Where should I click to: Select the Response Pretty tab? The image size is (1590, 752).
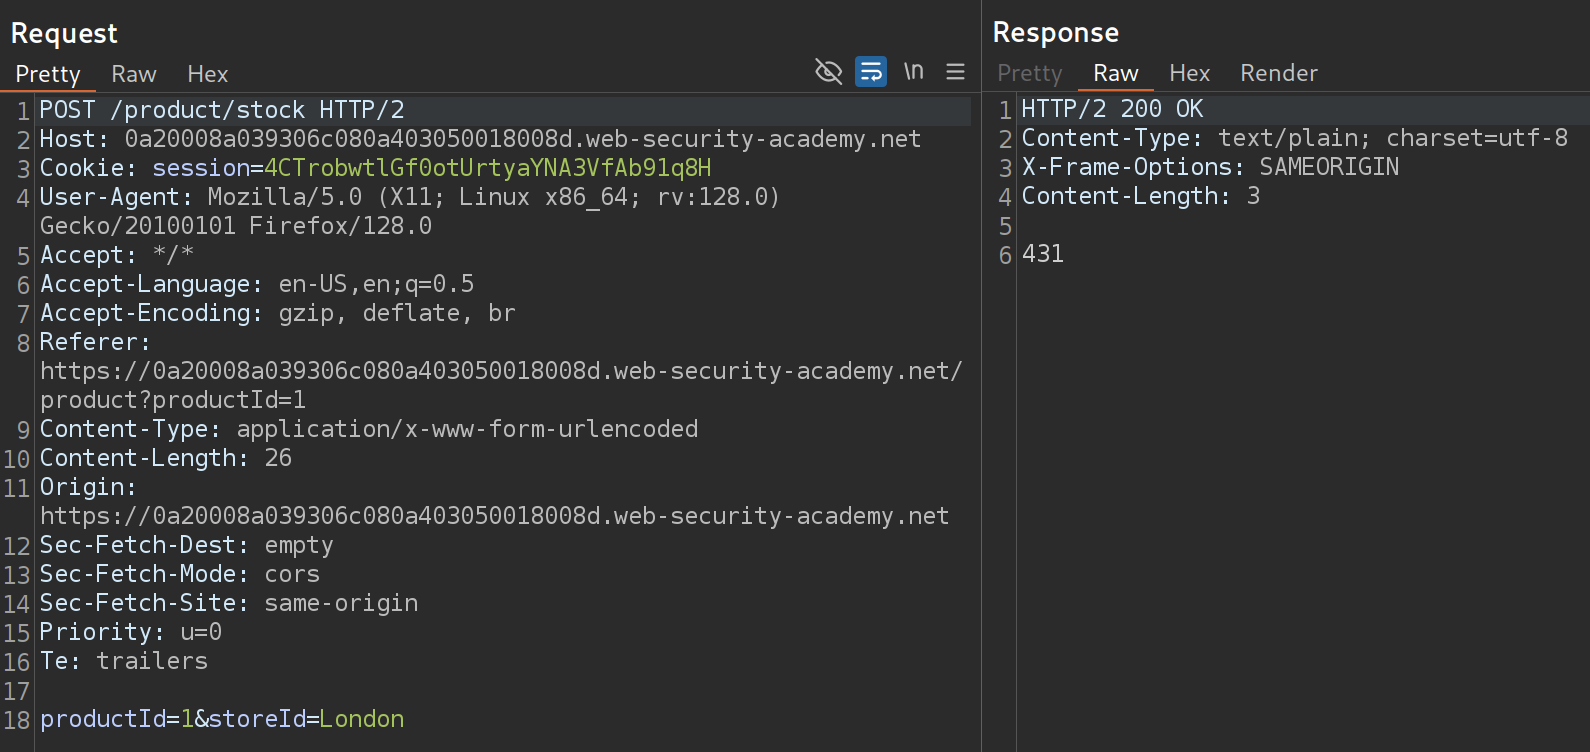click(1029, 73)
